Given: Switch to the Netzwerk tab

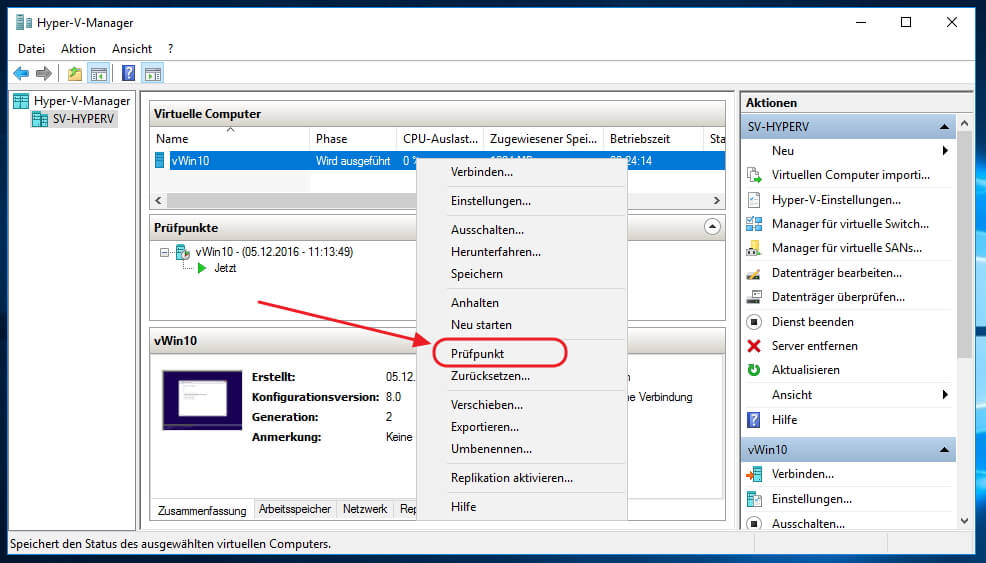Looking at the screenshot, I should click(365, 509).
